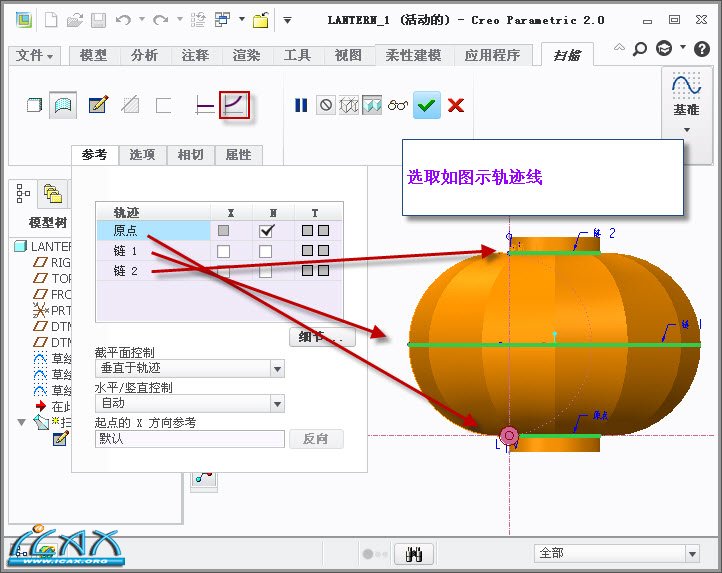Open the learning connector icon
The height and width of the screenshot is (573, 722).
[x=664, y=48]
